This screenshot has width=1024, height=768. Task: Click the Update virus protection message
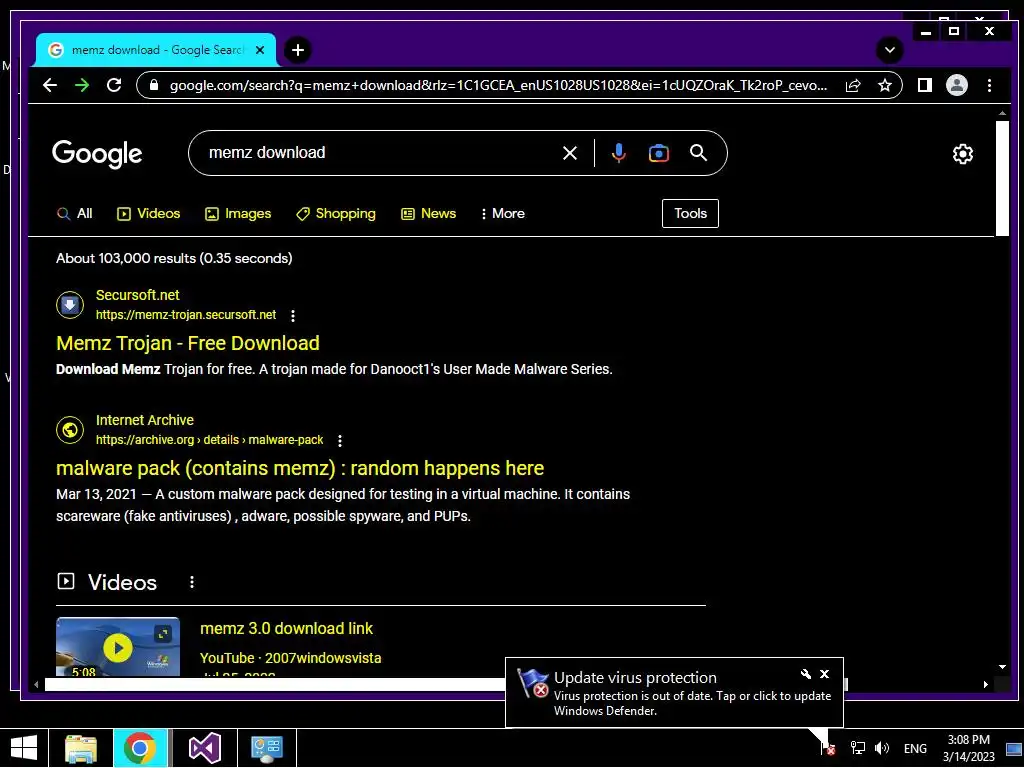coord(692,703)
